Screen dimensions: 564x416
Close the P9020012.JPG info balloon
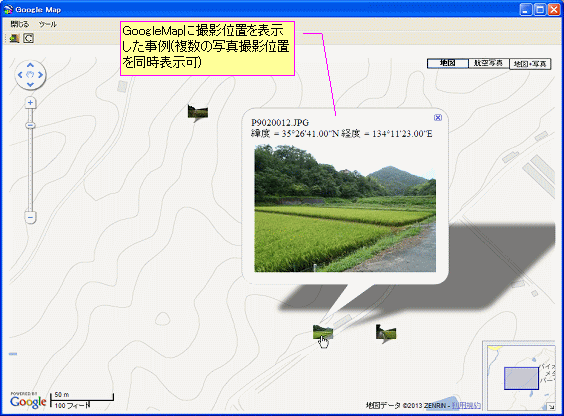click(438, 118)
